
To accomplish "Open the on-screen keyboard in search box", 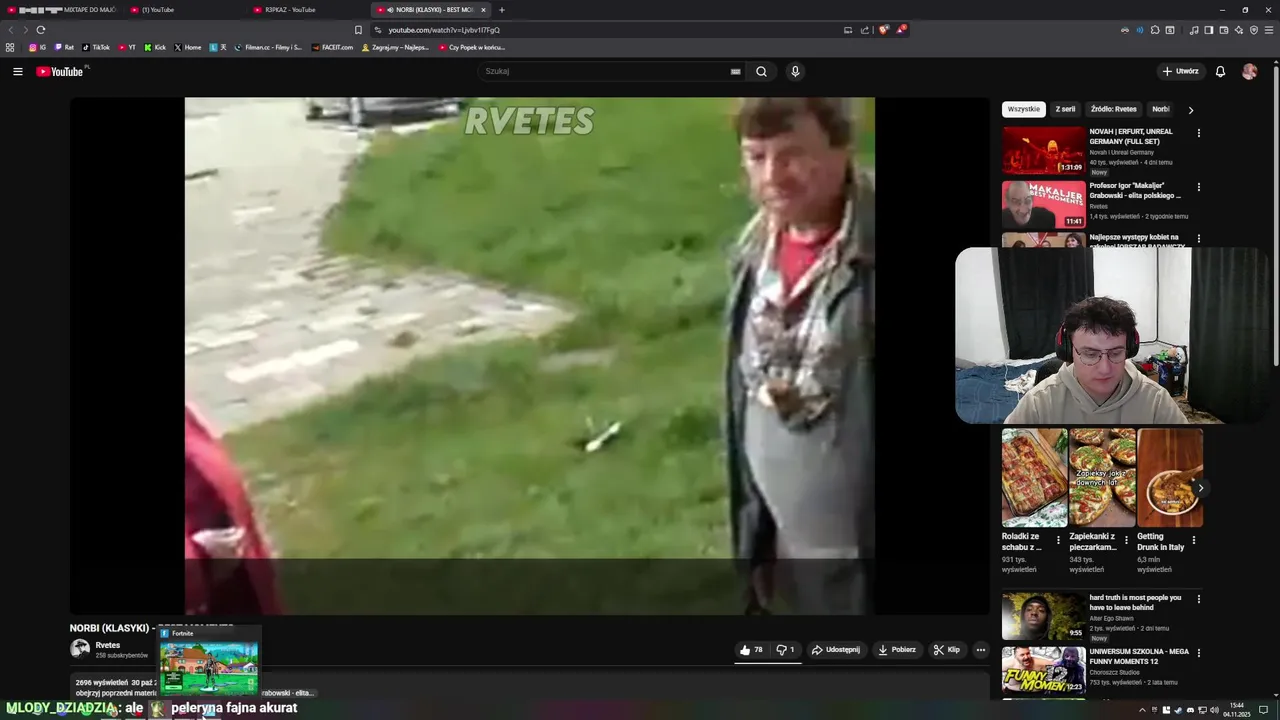I will click(735, 71).
